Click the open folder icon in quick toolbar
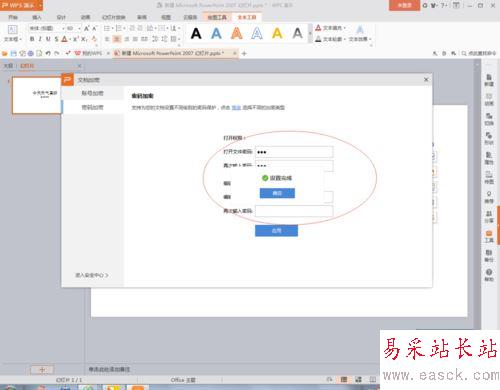This screenshot has width=500, height=390. pyautogui.click(x=5, y=53)
